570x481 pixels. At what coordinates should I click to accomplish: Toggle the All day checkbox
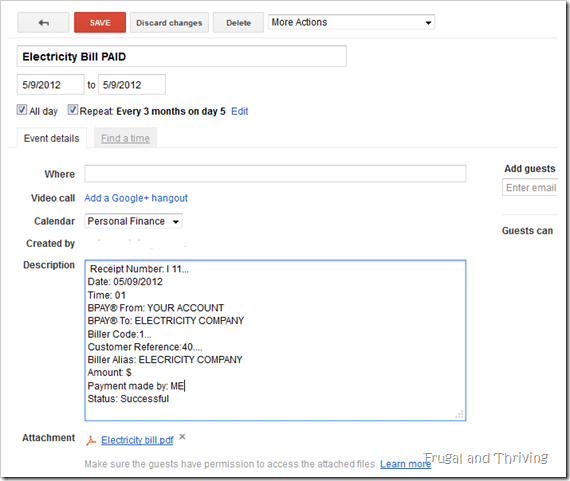(22, 110)
